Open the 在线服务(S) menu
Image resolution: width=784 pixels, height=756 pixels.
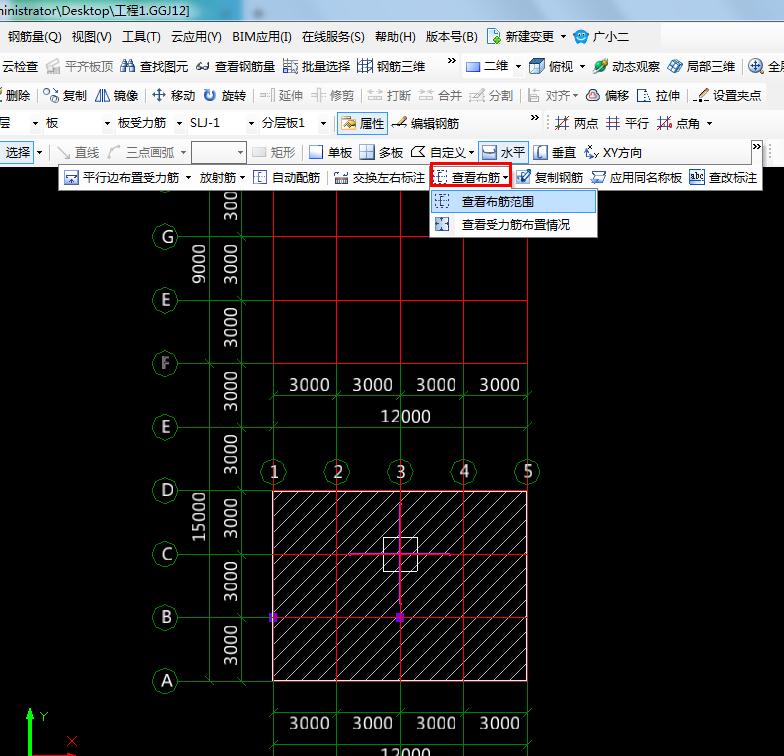(x=333, y=36)
